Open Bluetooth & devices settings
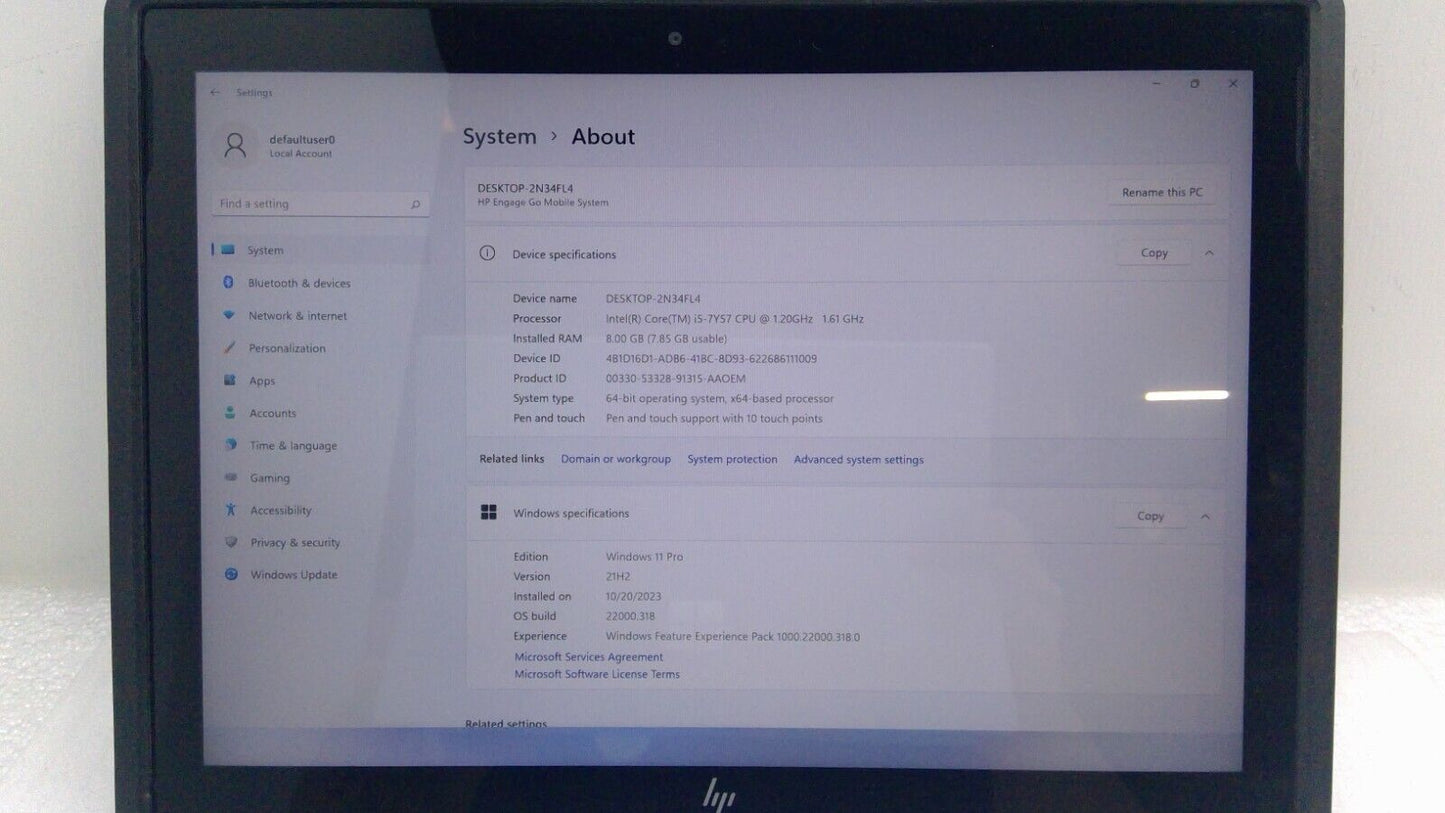The width and height of the screenshot is (1445, 813). (x=299, y=283)
